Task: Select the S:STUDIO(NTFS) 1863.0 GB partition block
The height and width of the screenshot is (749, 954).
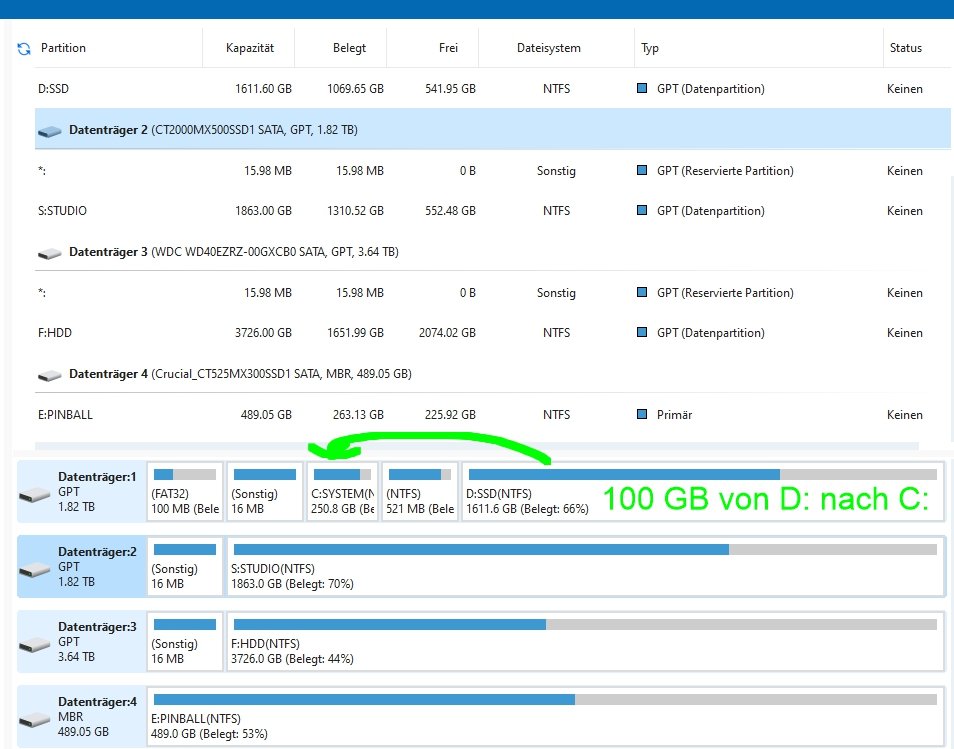Action: (585, 566)
